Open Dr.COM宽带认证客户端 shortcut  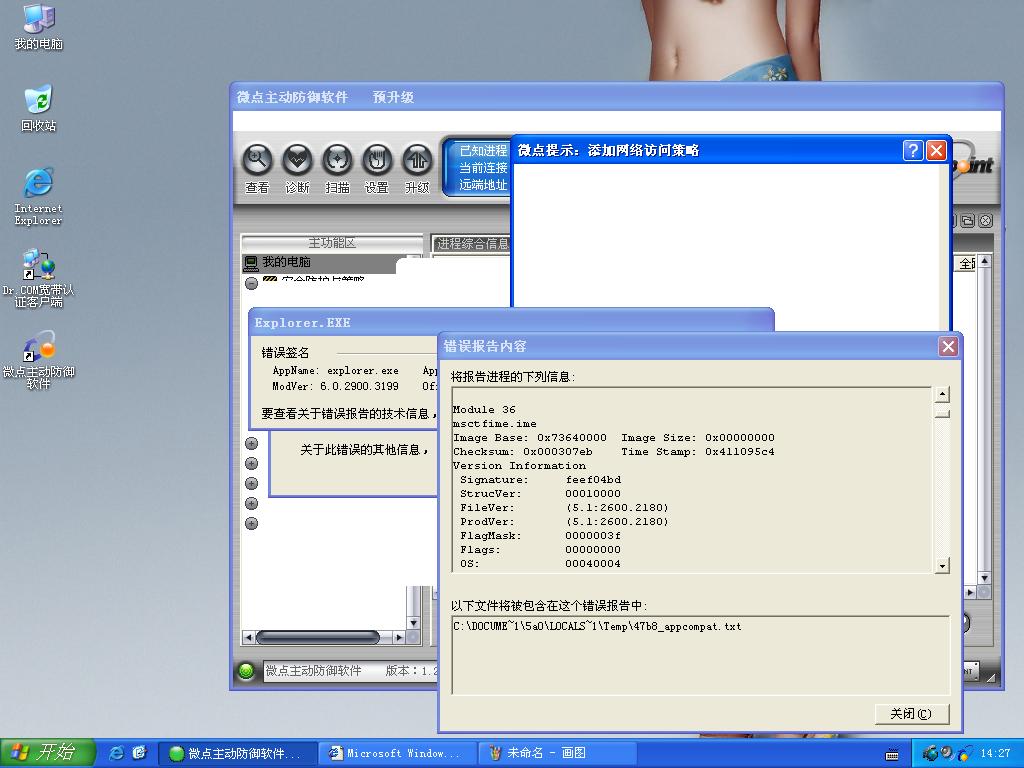39,278
